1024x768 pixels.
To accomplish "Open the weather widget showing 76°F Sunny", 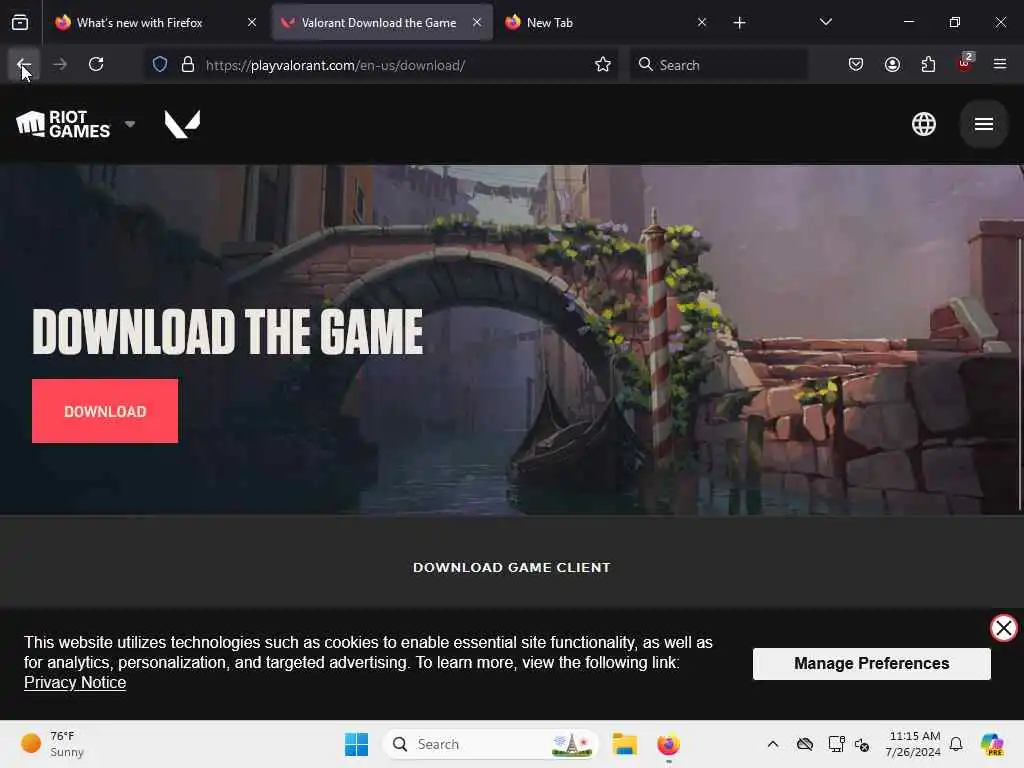I will pyautogui.click(x=52, y=744).
